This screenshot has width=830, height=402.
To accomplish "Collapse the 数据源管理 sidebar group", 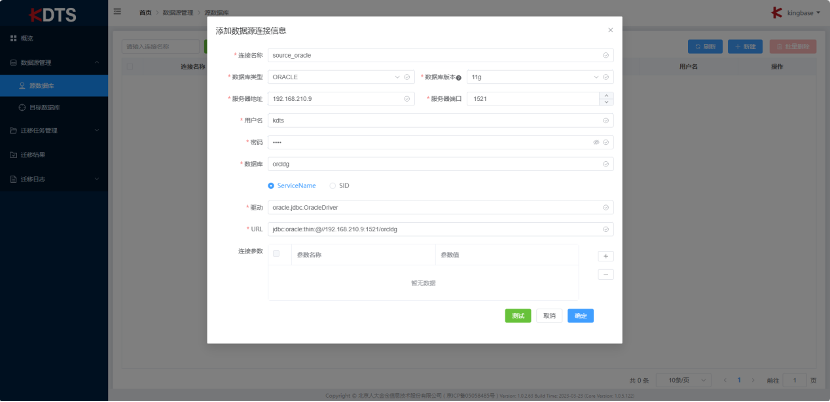I will pyautogui.click(x=97, y=62).
